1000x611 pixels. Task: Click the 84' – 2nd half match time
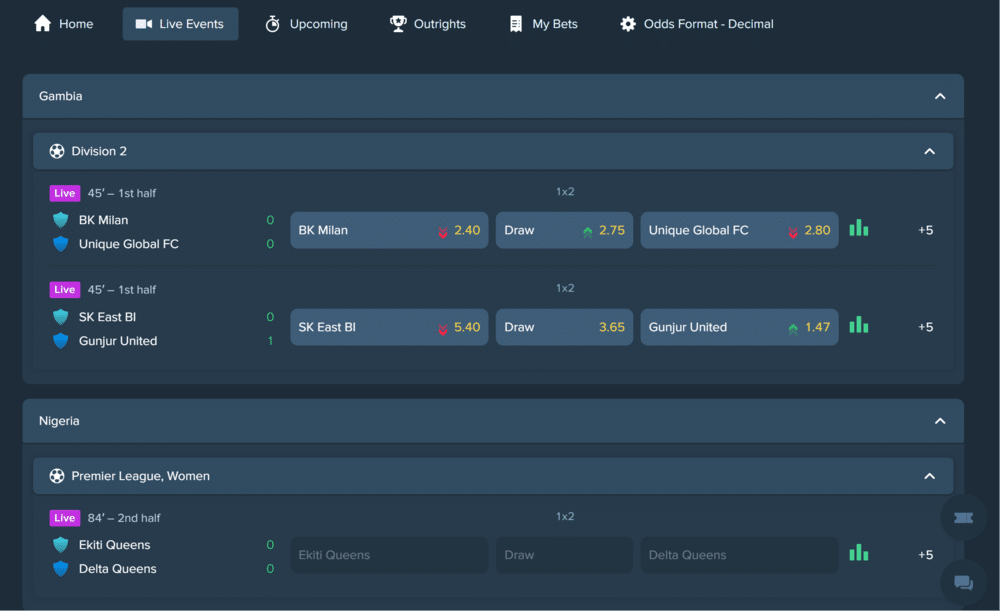click(124, 518)
